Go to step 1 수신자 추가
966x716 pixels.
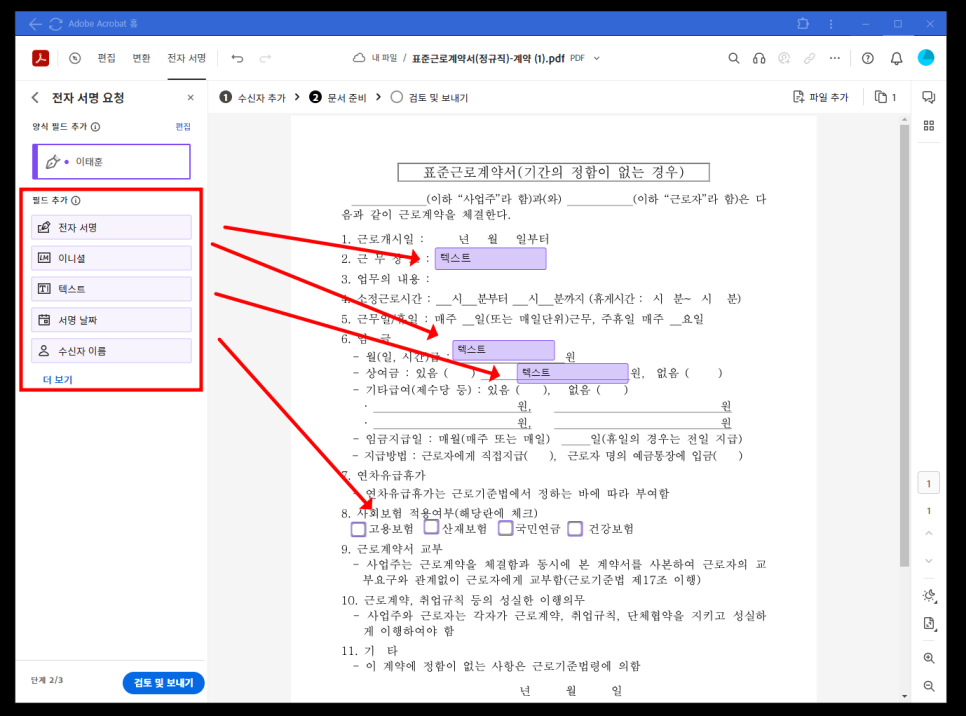pos(254,97)
